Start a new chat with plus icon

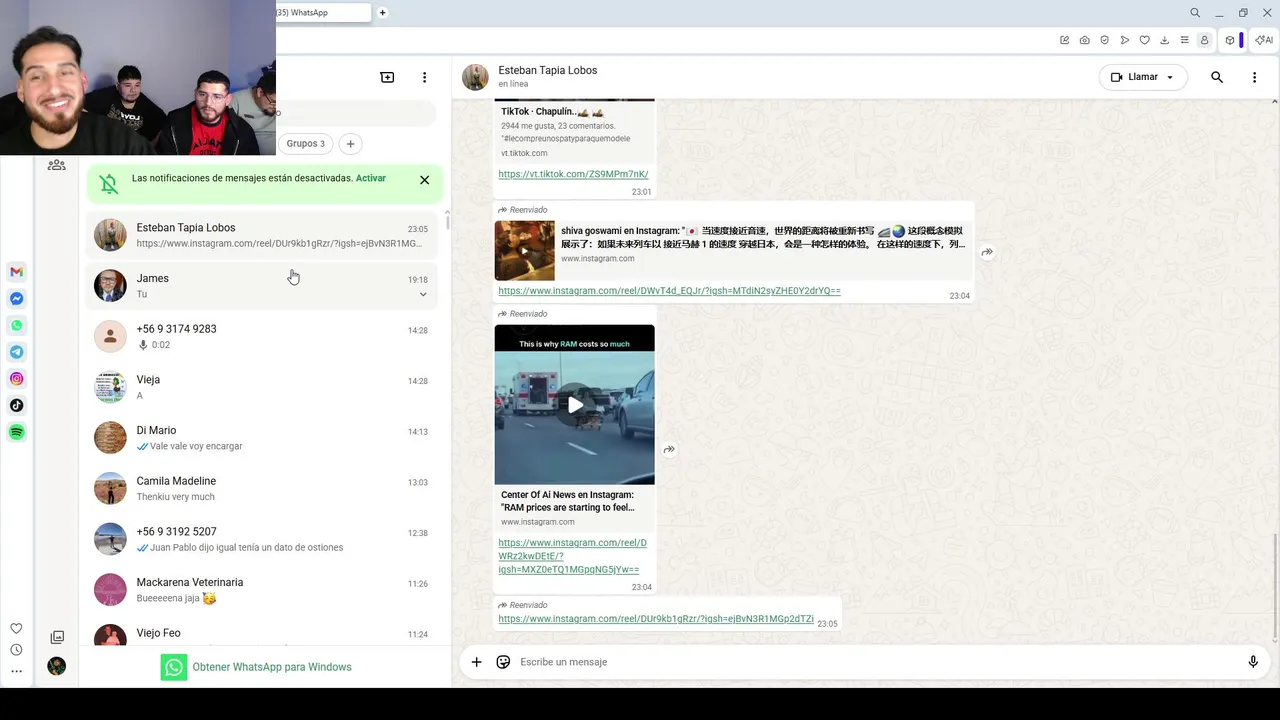click(387, 77)
